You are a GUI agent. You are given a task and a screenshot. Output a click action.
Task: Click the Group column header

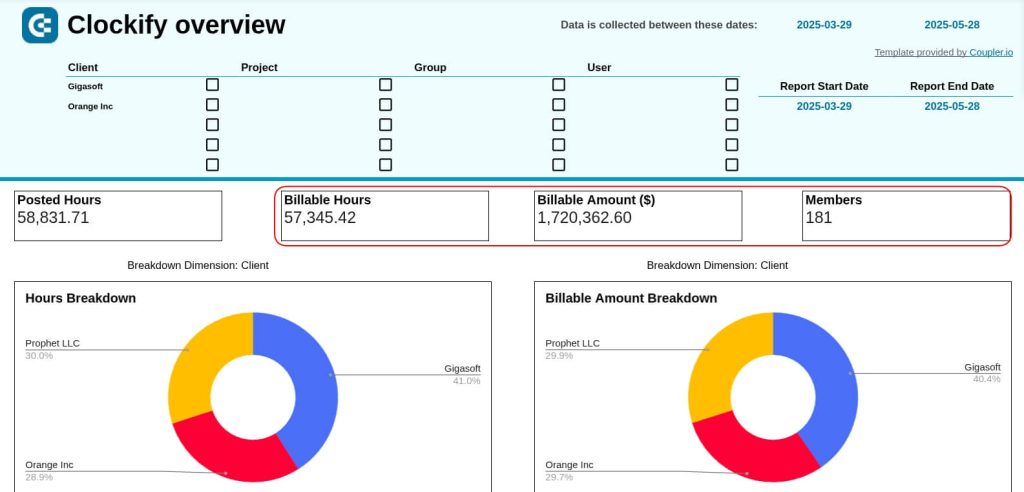(x=430, y=67)
